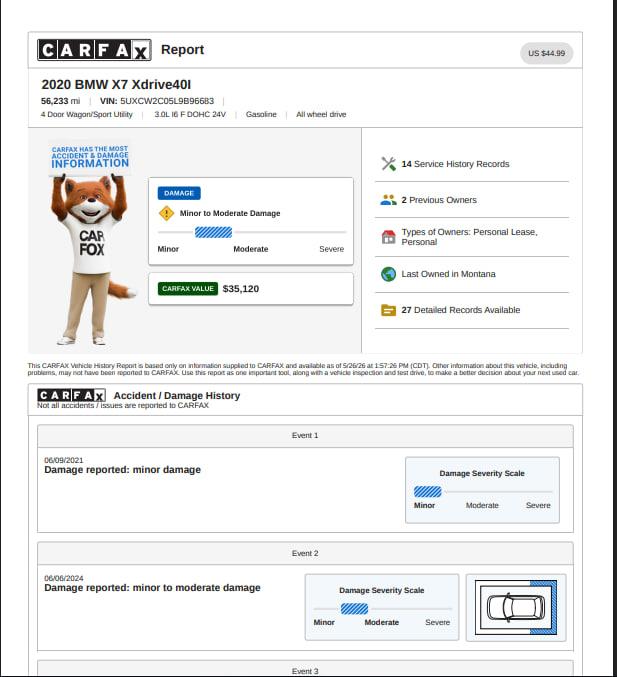Click the Event 1 header bar

pyautogui.click(x=305, y=436)
